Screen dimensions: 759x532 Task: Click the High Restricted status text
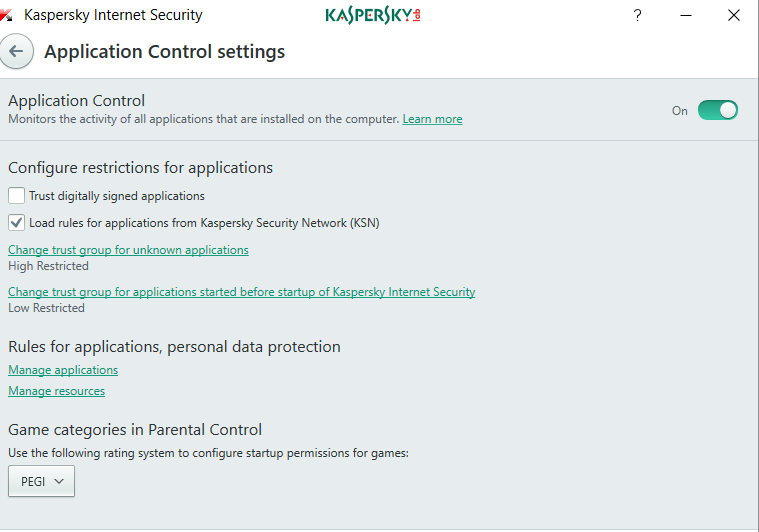tap(48, 266)
